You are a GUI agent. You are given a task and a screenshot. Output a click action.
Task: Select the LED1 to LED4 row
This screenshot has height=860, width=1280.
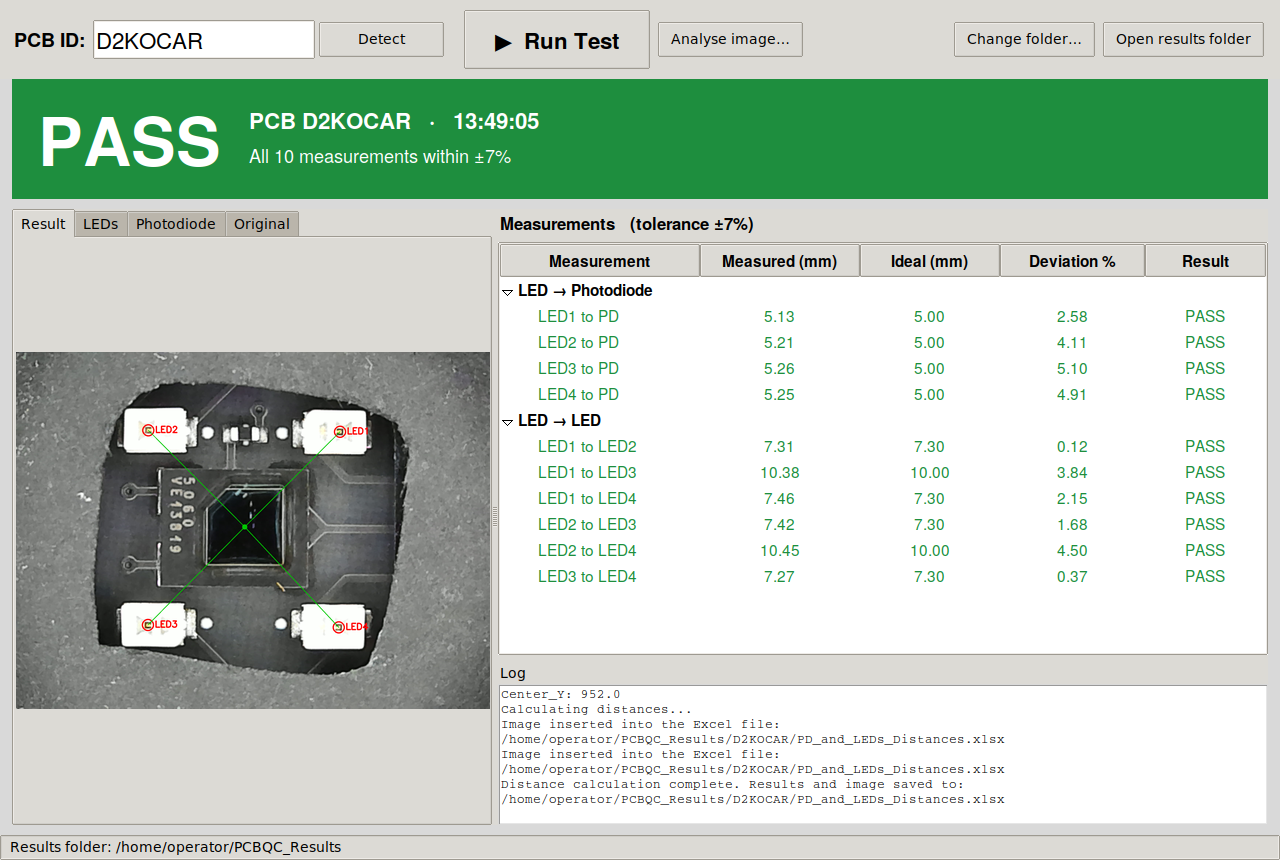pyautogui.click(x=883, y=499)
